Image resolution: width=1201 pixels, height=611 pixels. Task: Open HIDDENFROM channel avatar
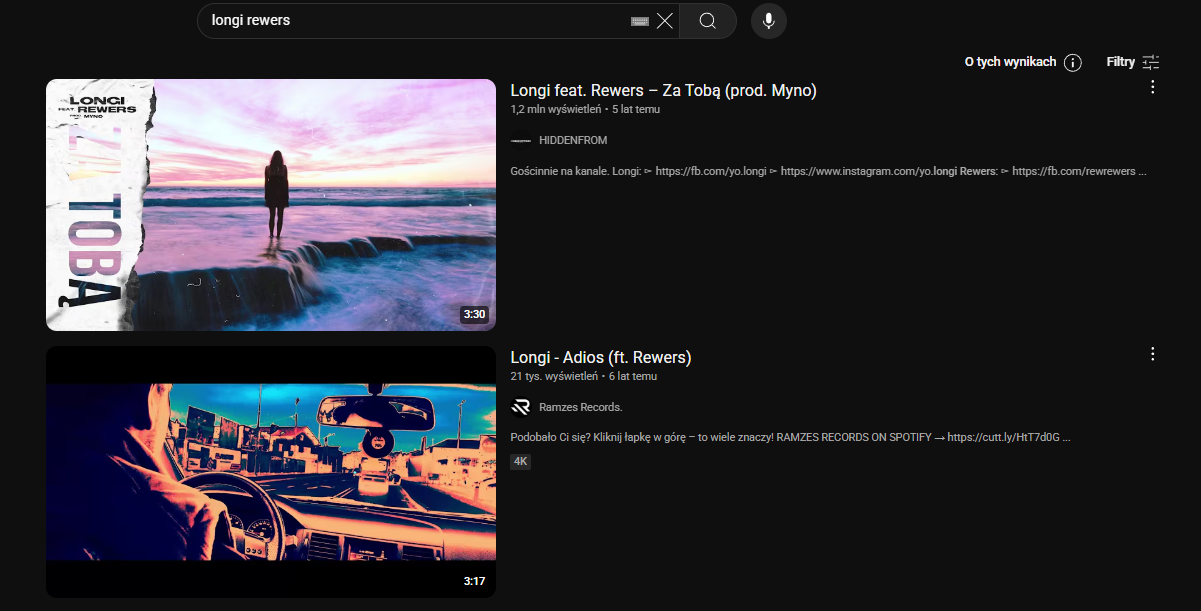pyautogui.click(x=520, y=140)
